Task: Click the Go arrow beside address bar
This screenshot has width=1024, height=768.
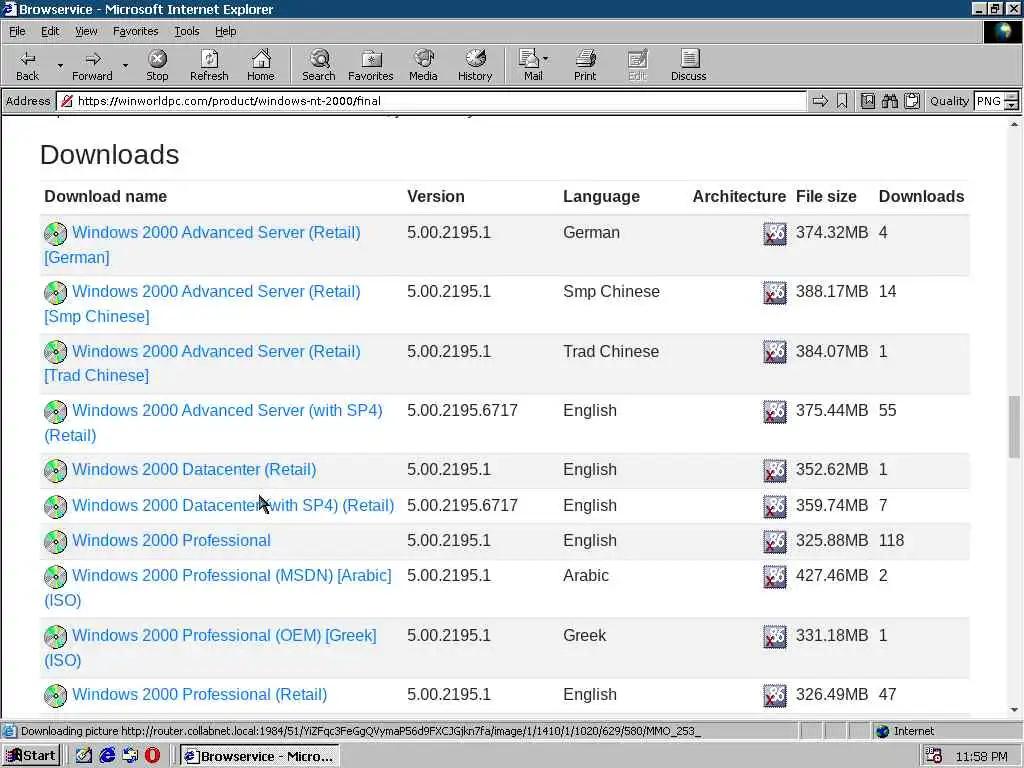Action: tap(820, 101)
